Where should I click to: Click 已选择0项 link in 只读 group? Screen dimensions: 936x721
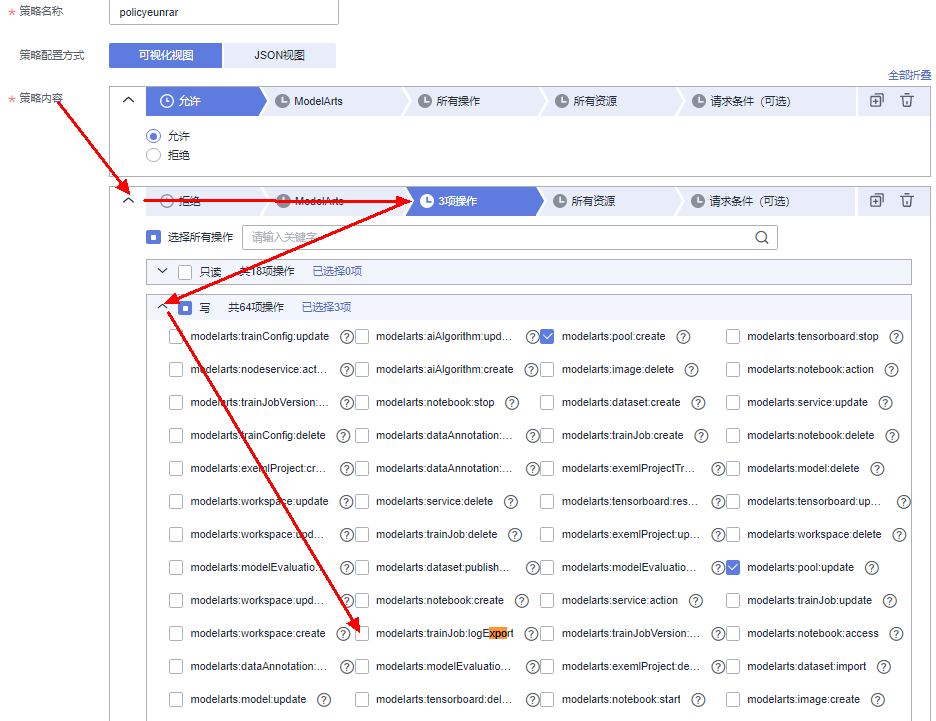[x=337, y=271]
